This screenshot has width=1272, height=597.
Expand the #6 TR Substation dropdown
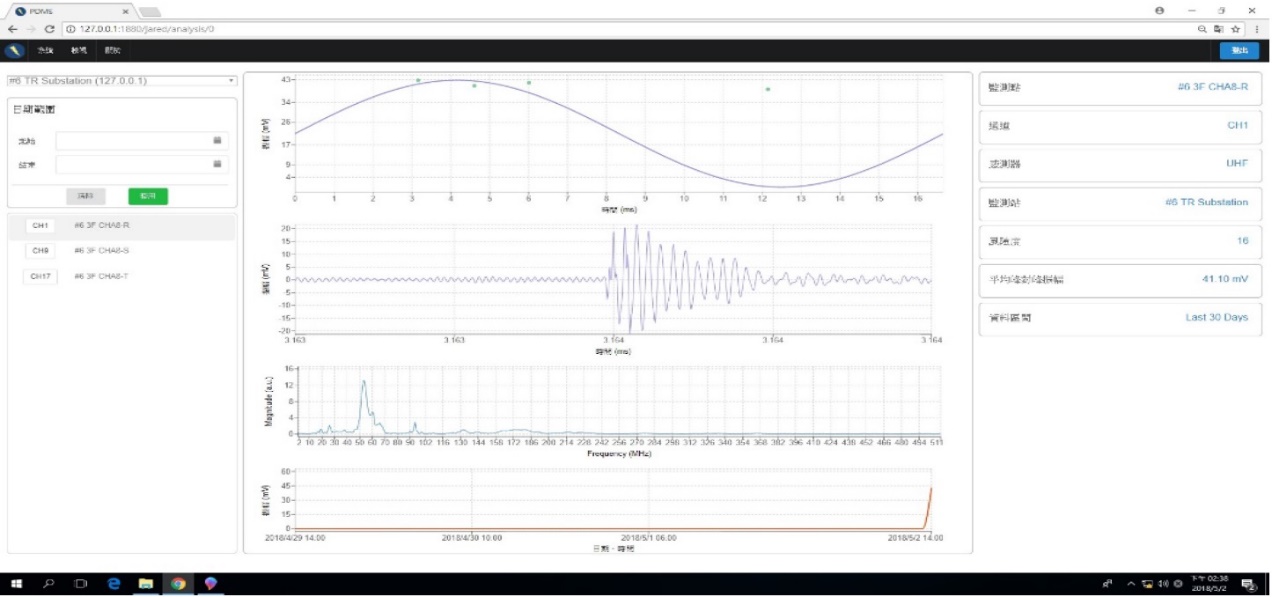point(121,81)
